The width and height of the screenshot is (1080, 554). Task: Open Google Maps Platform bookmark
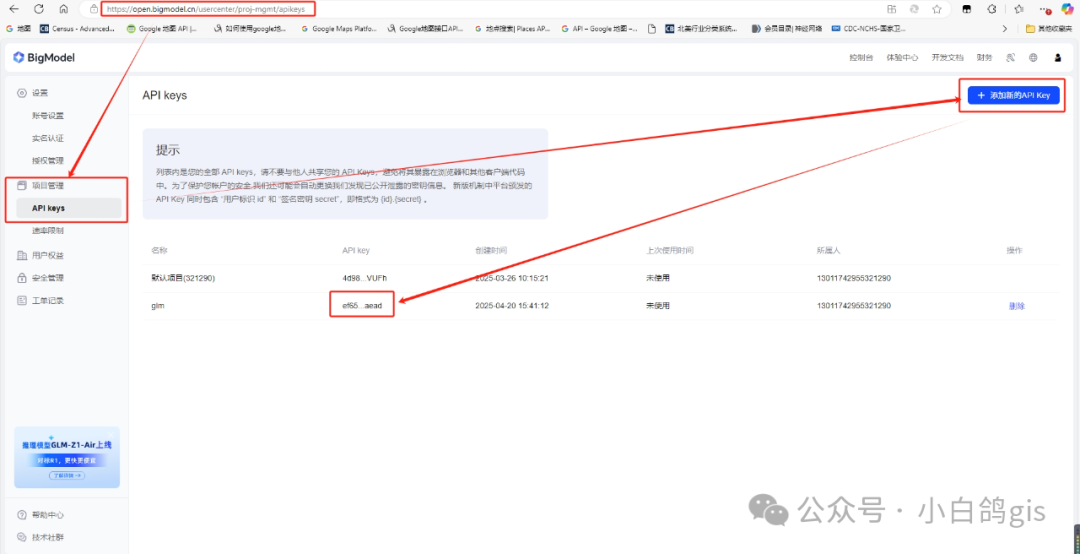338,28
